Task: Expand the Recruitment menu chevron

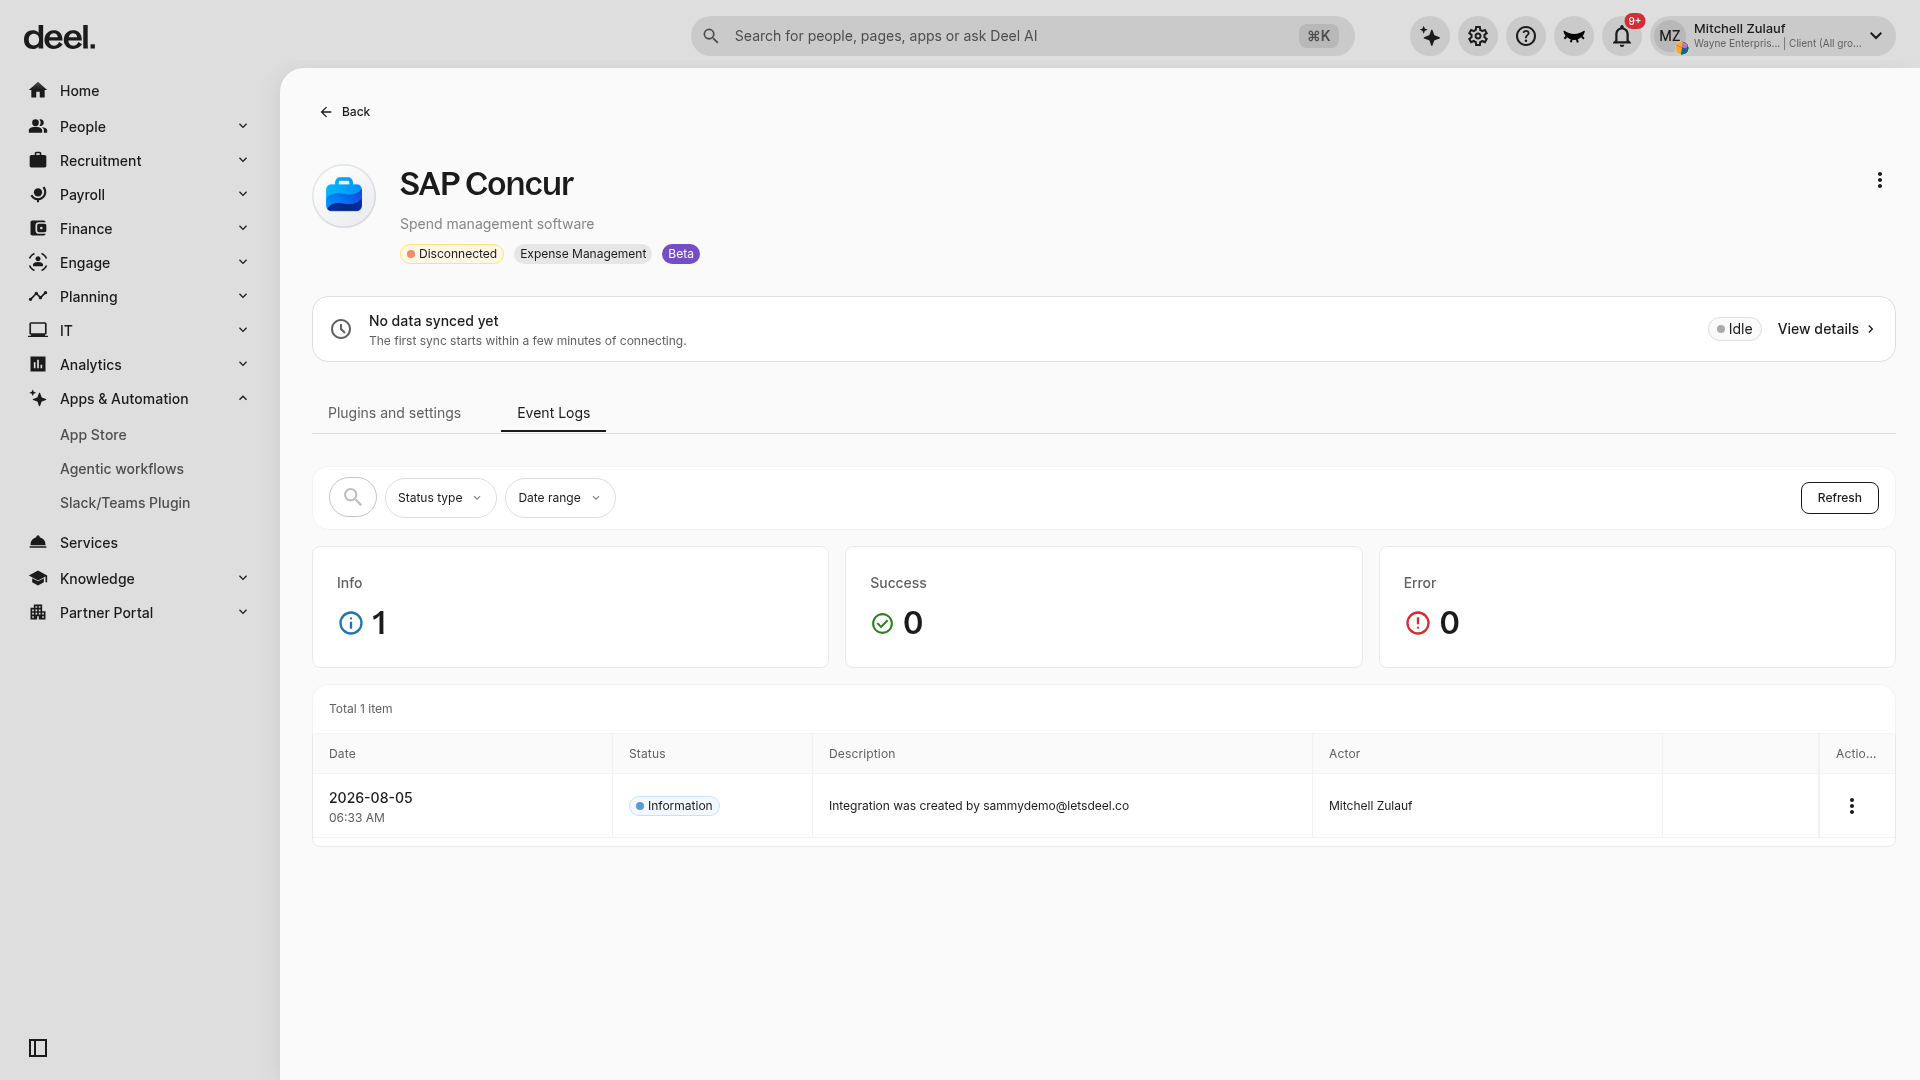Action: click(243, 161)
